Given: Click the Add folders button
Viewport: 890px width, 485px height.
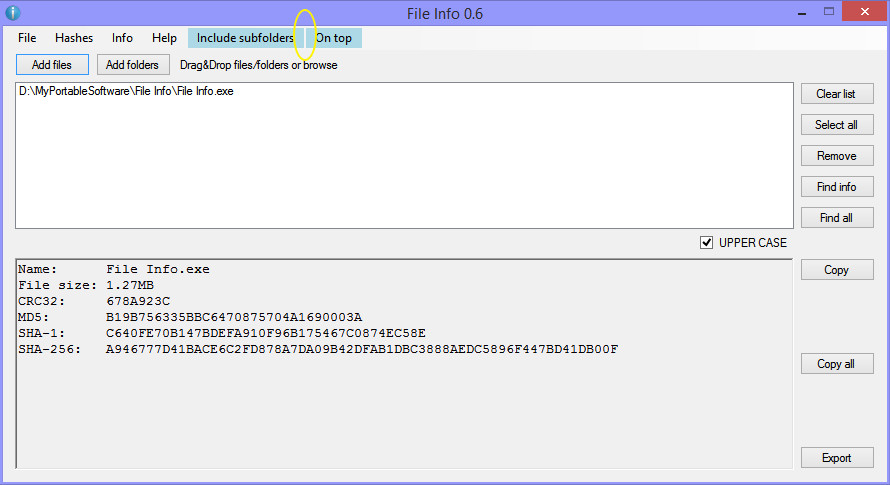Looking at the screenshot, I should 133,65.
